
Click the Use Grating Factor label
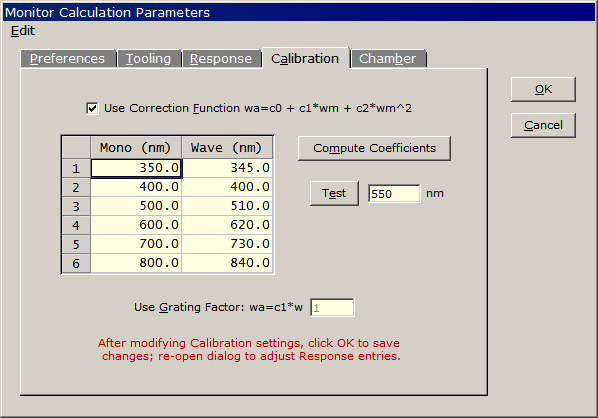point(219,307)
